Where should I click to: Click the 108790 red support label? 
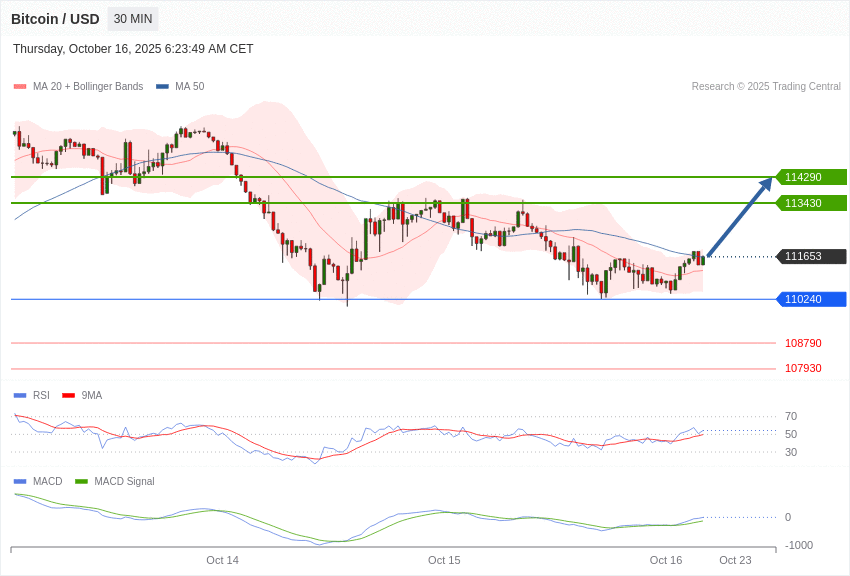click(803, 343)
